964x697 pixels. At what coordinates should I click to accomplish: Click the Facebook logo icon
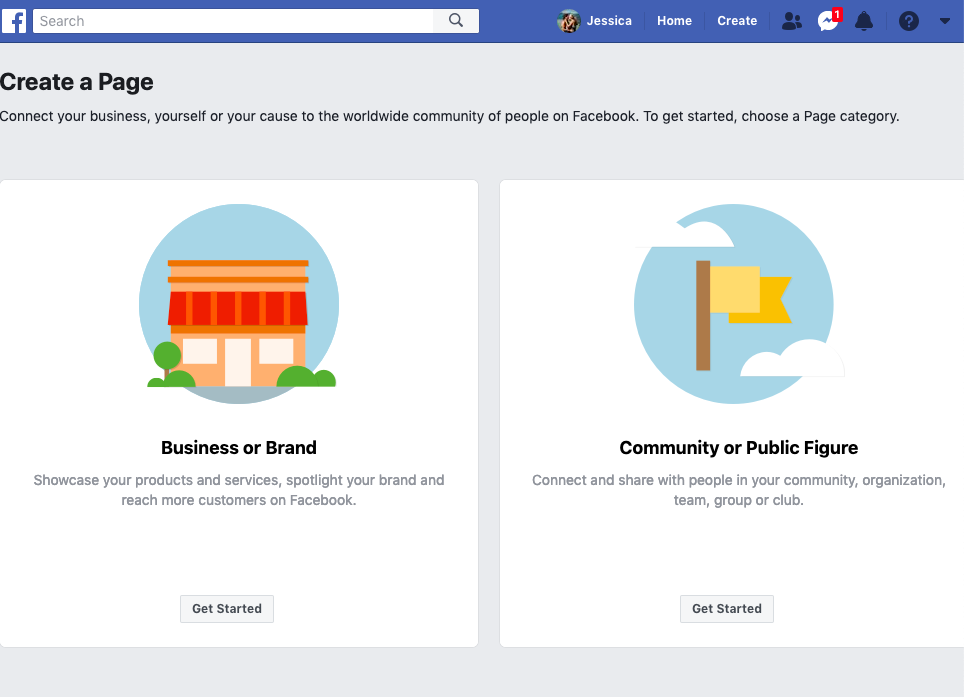[14, 21]
